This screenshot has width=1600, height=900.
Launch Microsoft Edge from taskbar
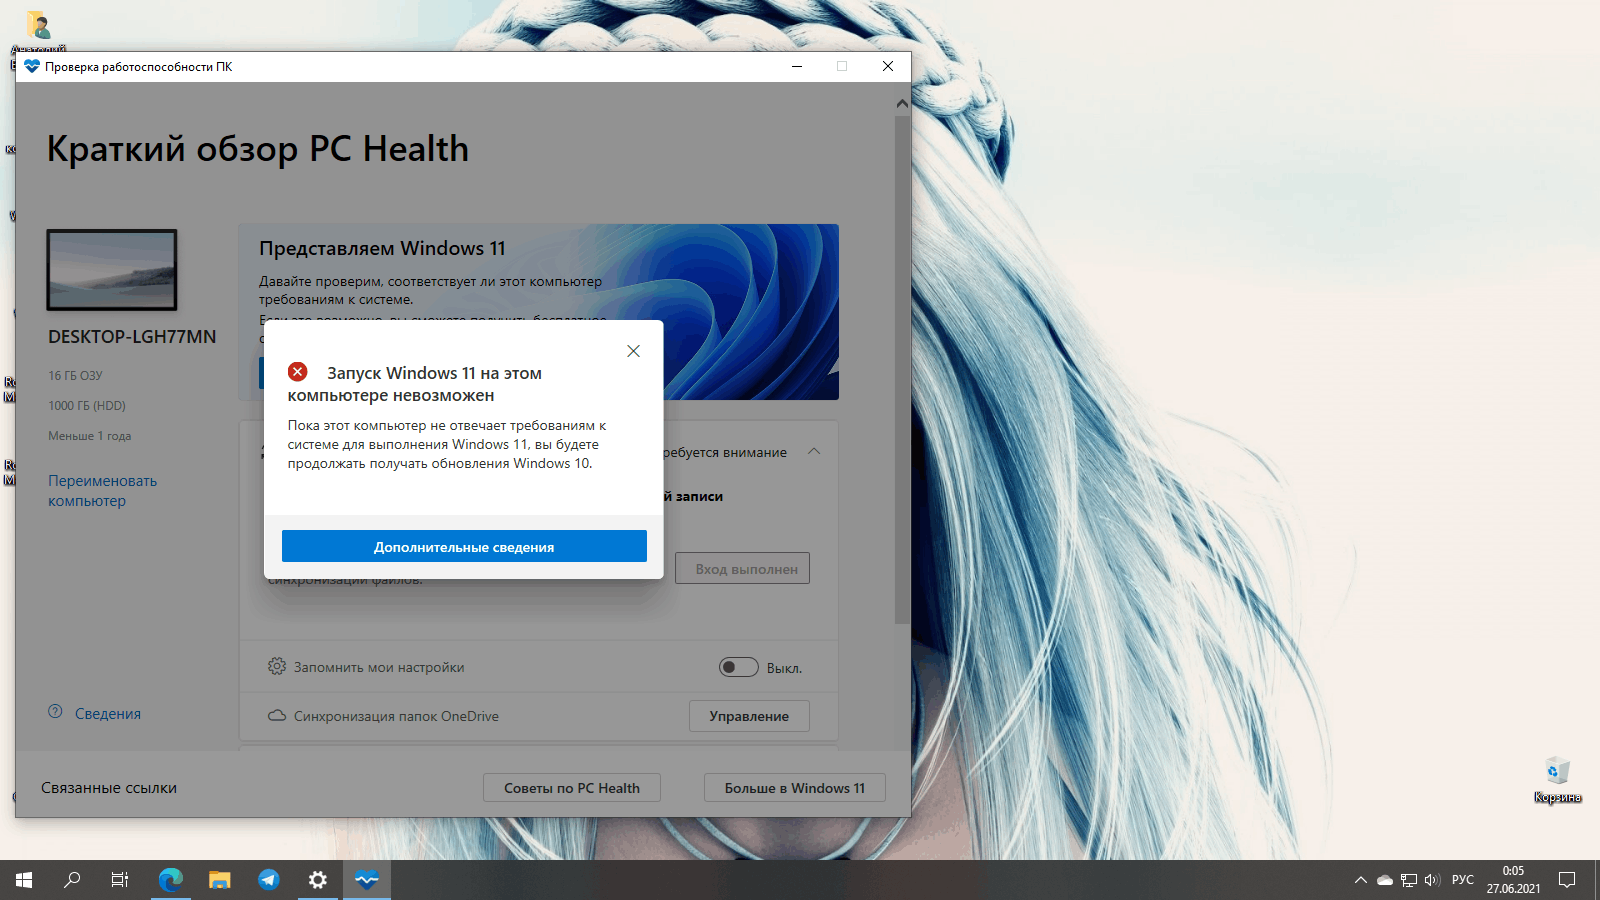[x=171, y=880]
